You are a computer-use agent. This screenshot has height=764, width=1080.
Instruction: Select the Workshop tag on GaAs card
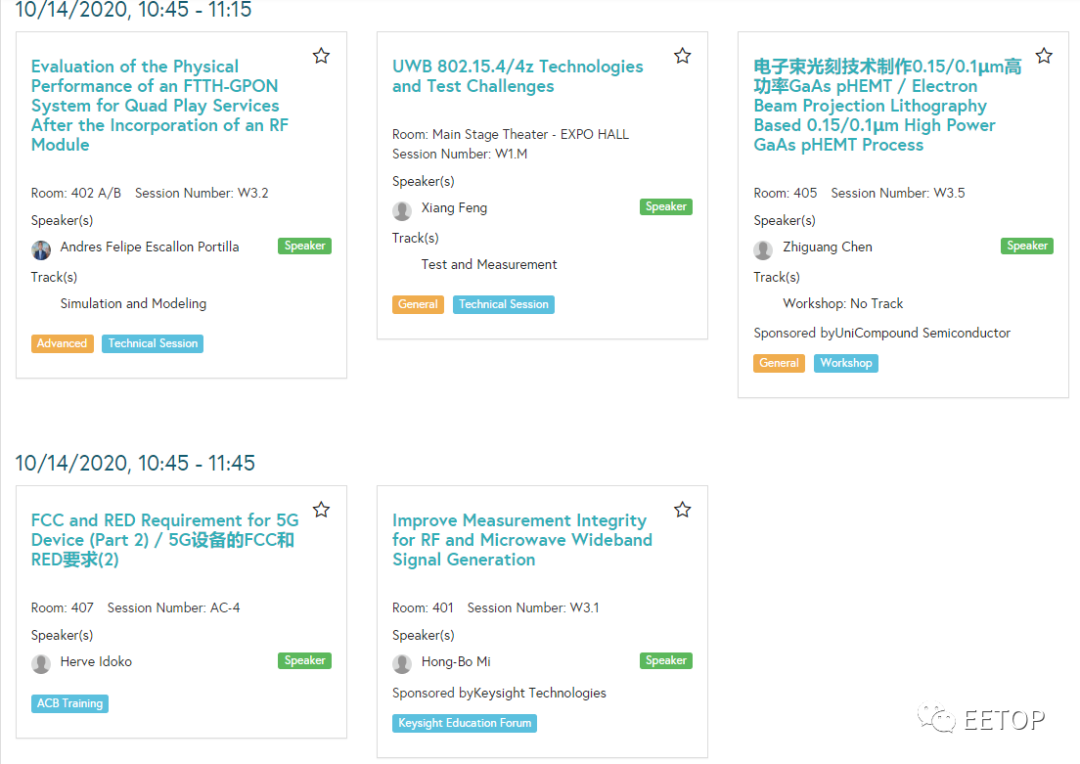[846, 363]
